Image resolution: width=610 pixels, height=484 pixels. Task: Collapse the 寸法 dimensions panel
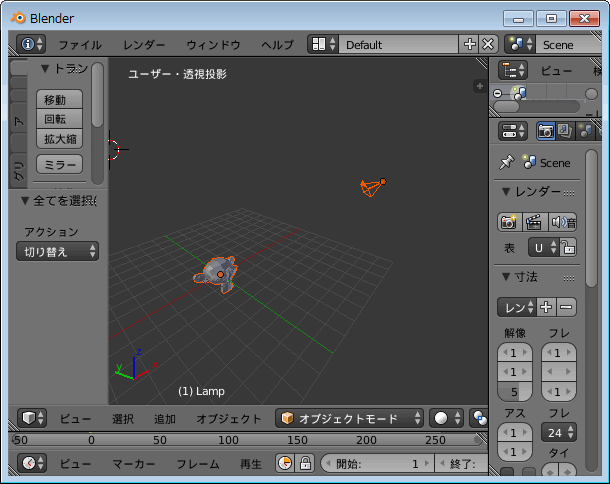click(506, 277)
